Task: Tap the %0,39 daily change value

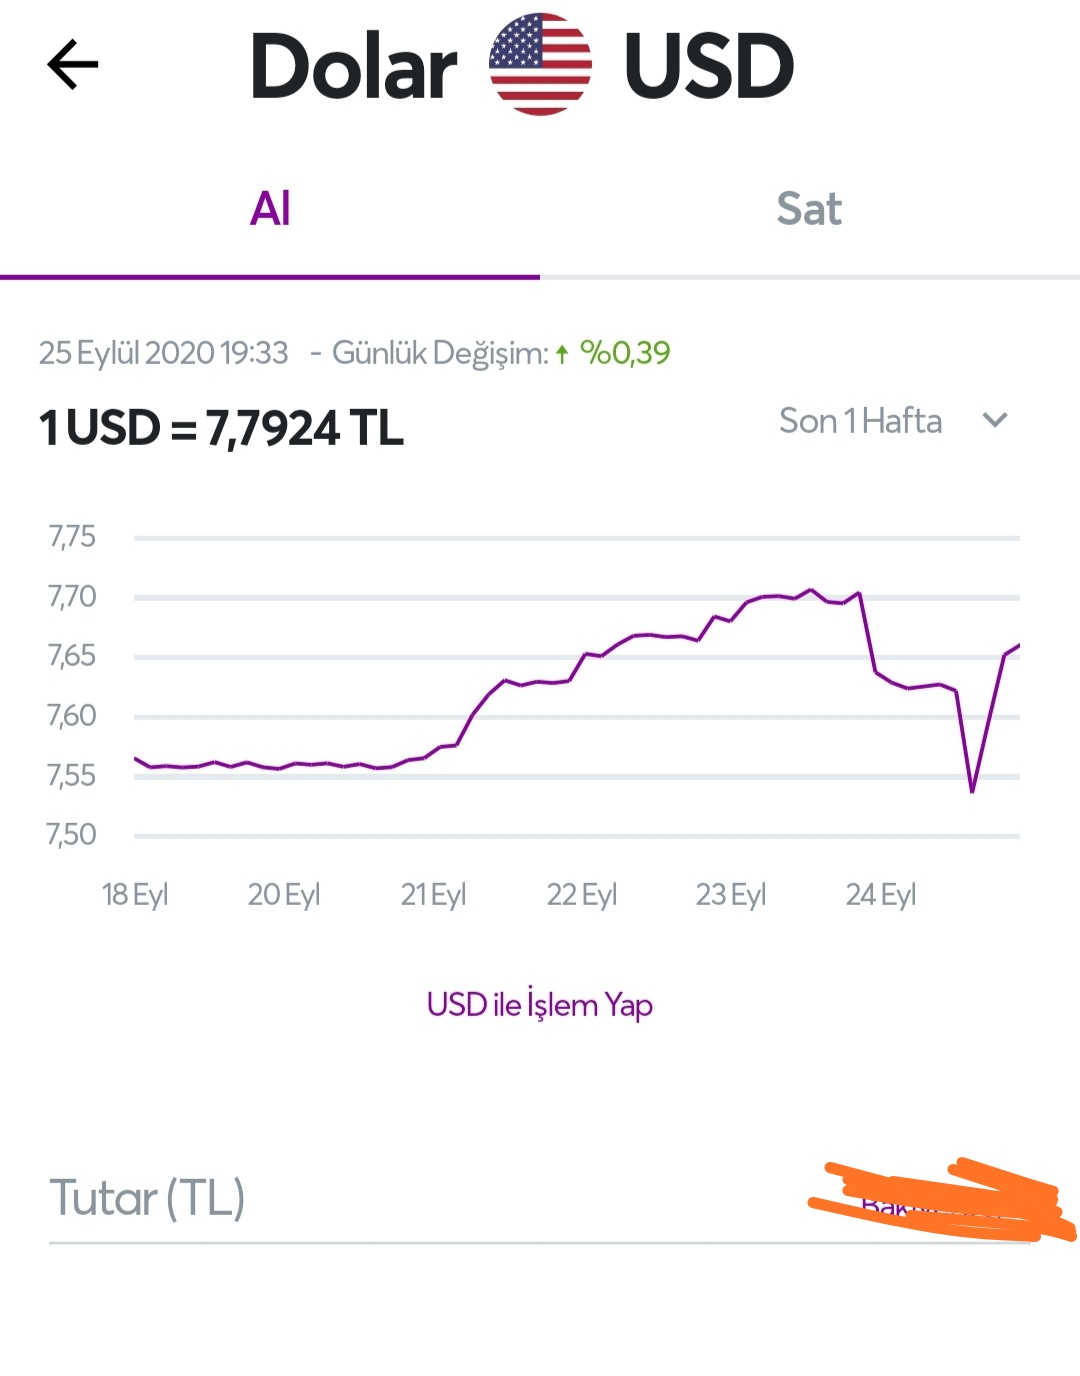Action: 625,353
